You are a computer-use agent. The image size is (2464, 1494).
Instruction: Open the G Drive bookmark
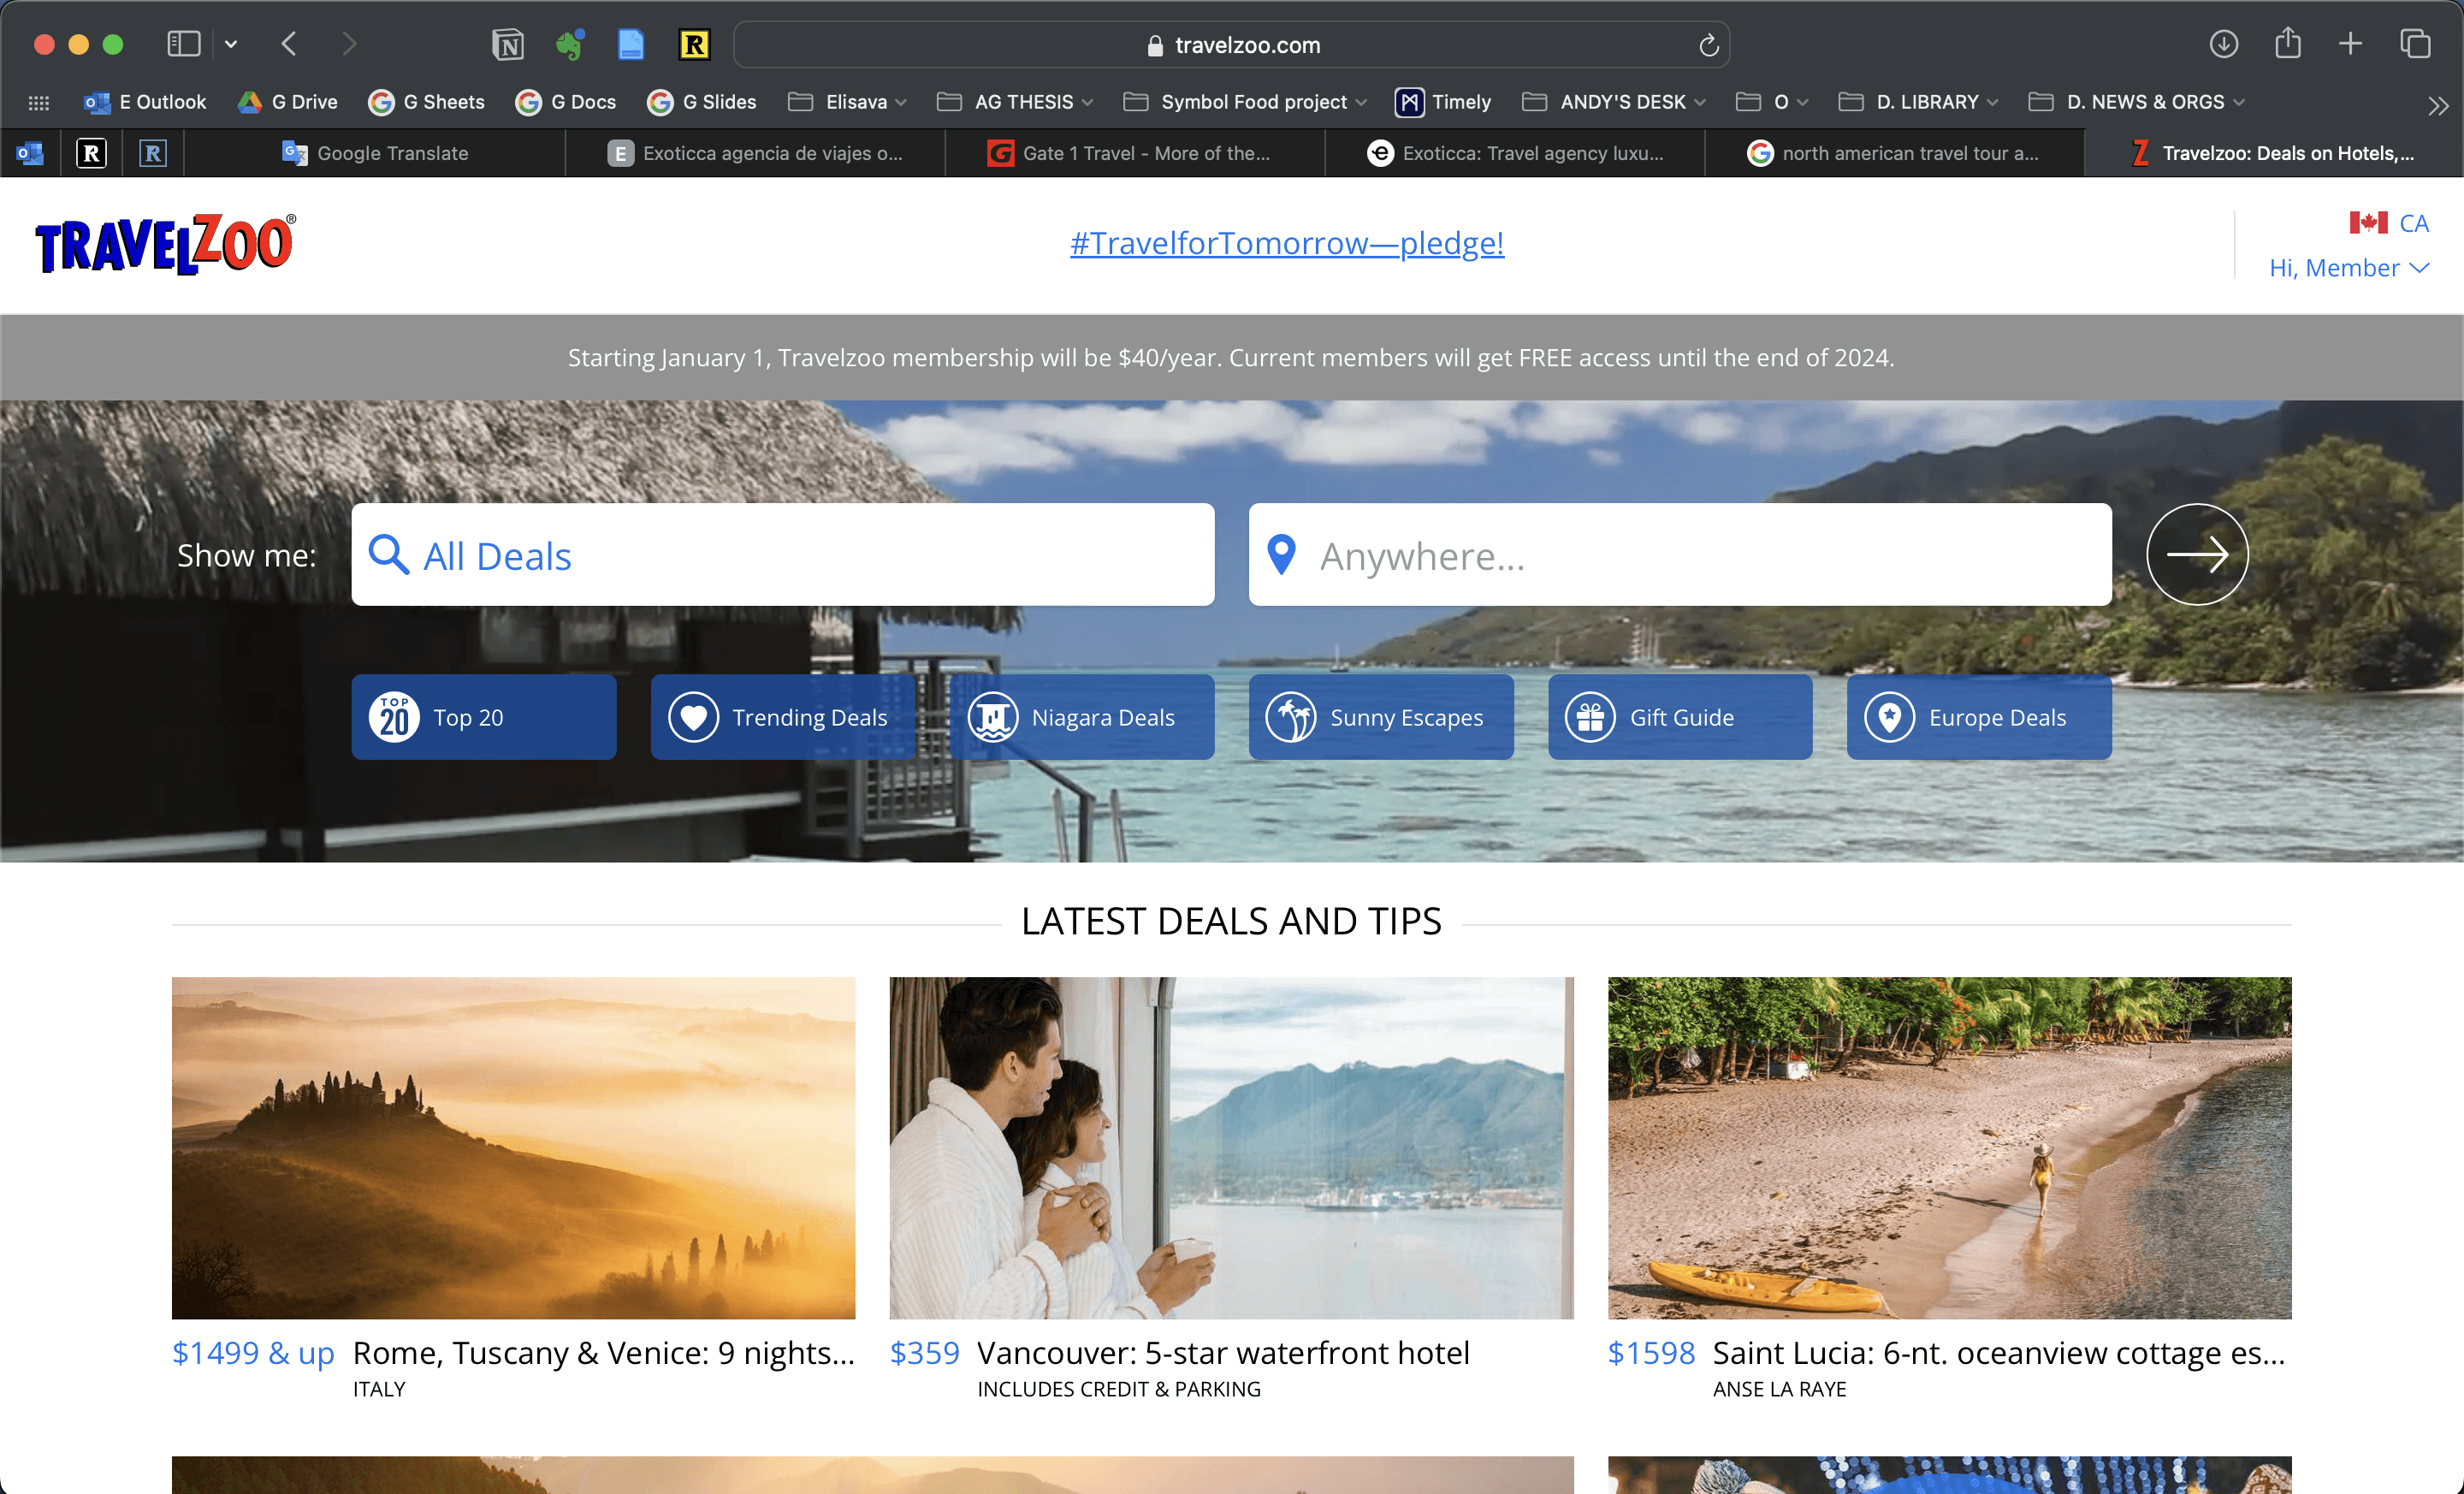pos(288,102)
